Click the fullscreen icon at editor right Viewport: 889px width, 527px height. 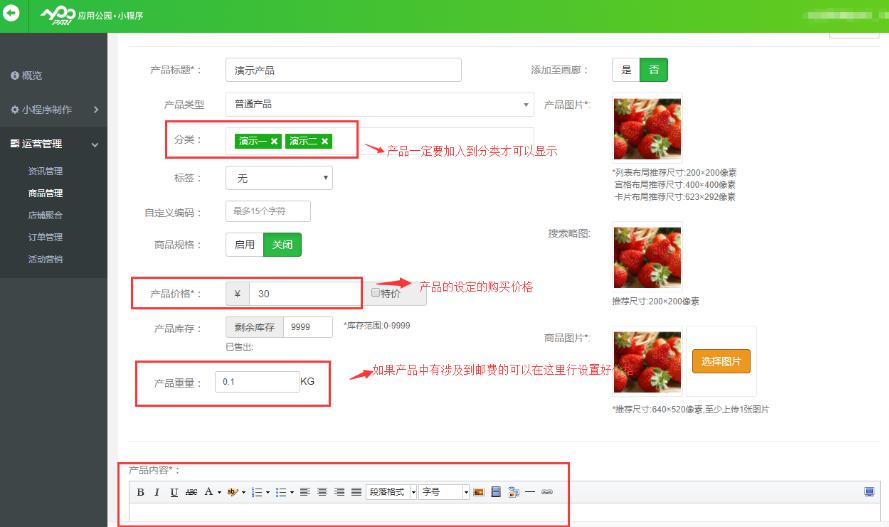[x=869, y=491]
